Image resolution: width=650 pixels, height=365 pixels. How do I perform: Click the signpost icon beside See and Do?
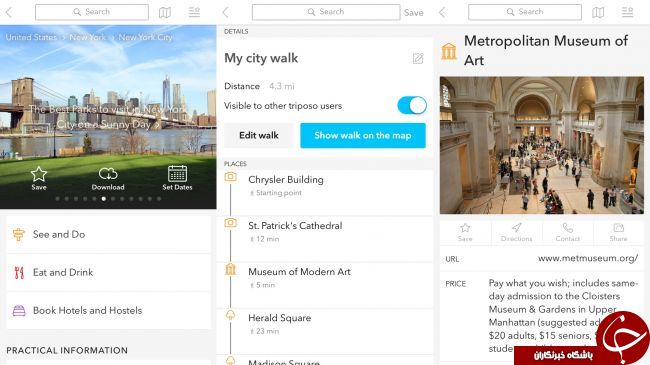(19, 234)
